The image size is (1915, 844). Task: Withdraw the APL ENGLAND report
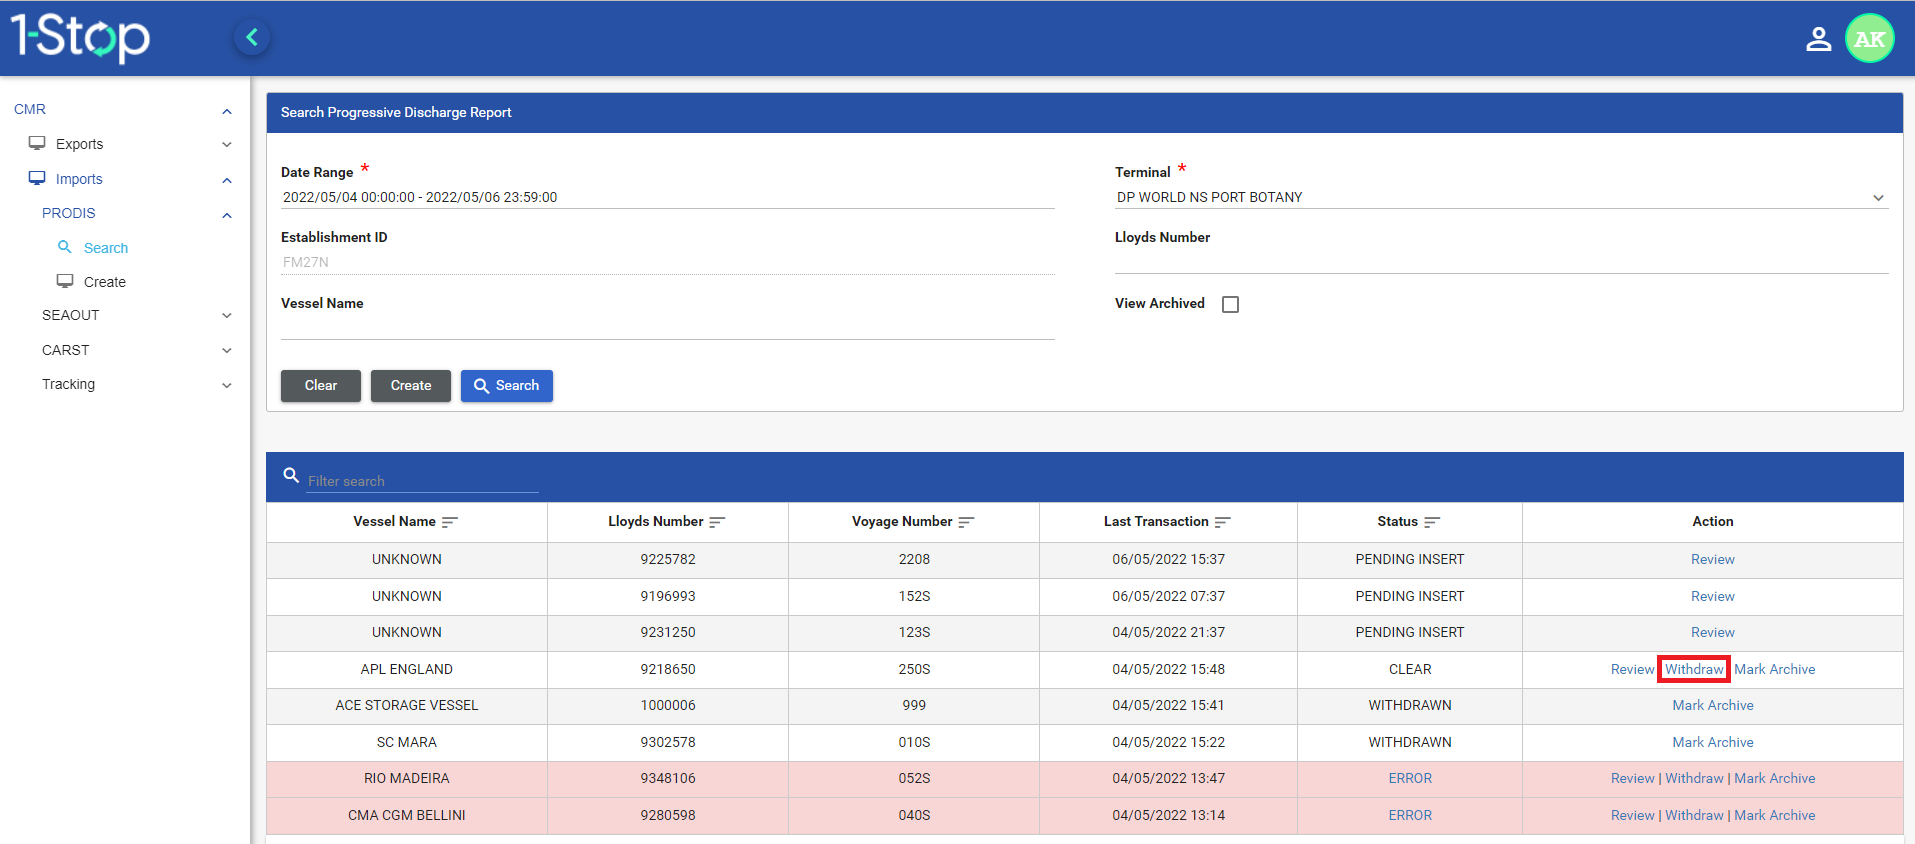[1693, 669]
